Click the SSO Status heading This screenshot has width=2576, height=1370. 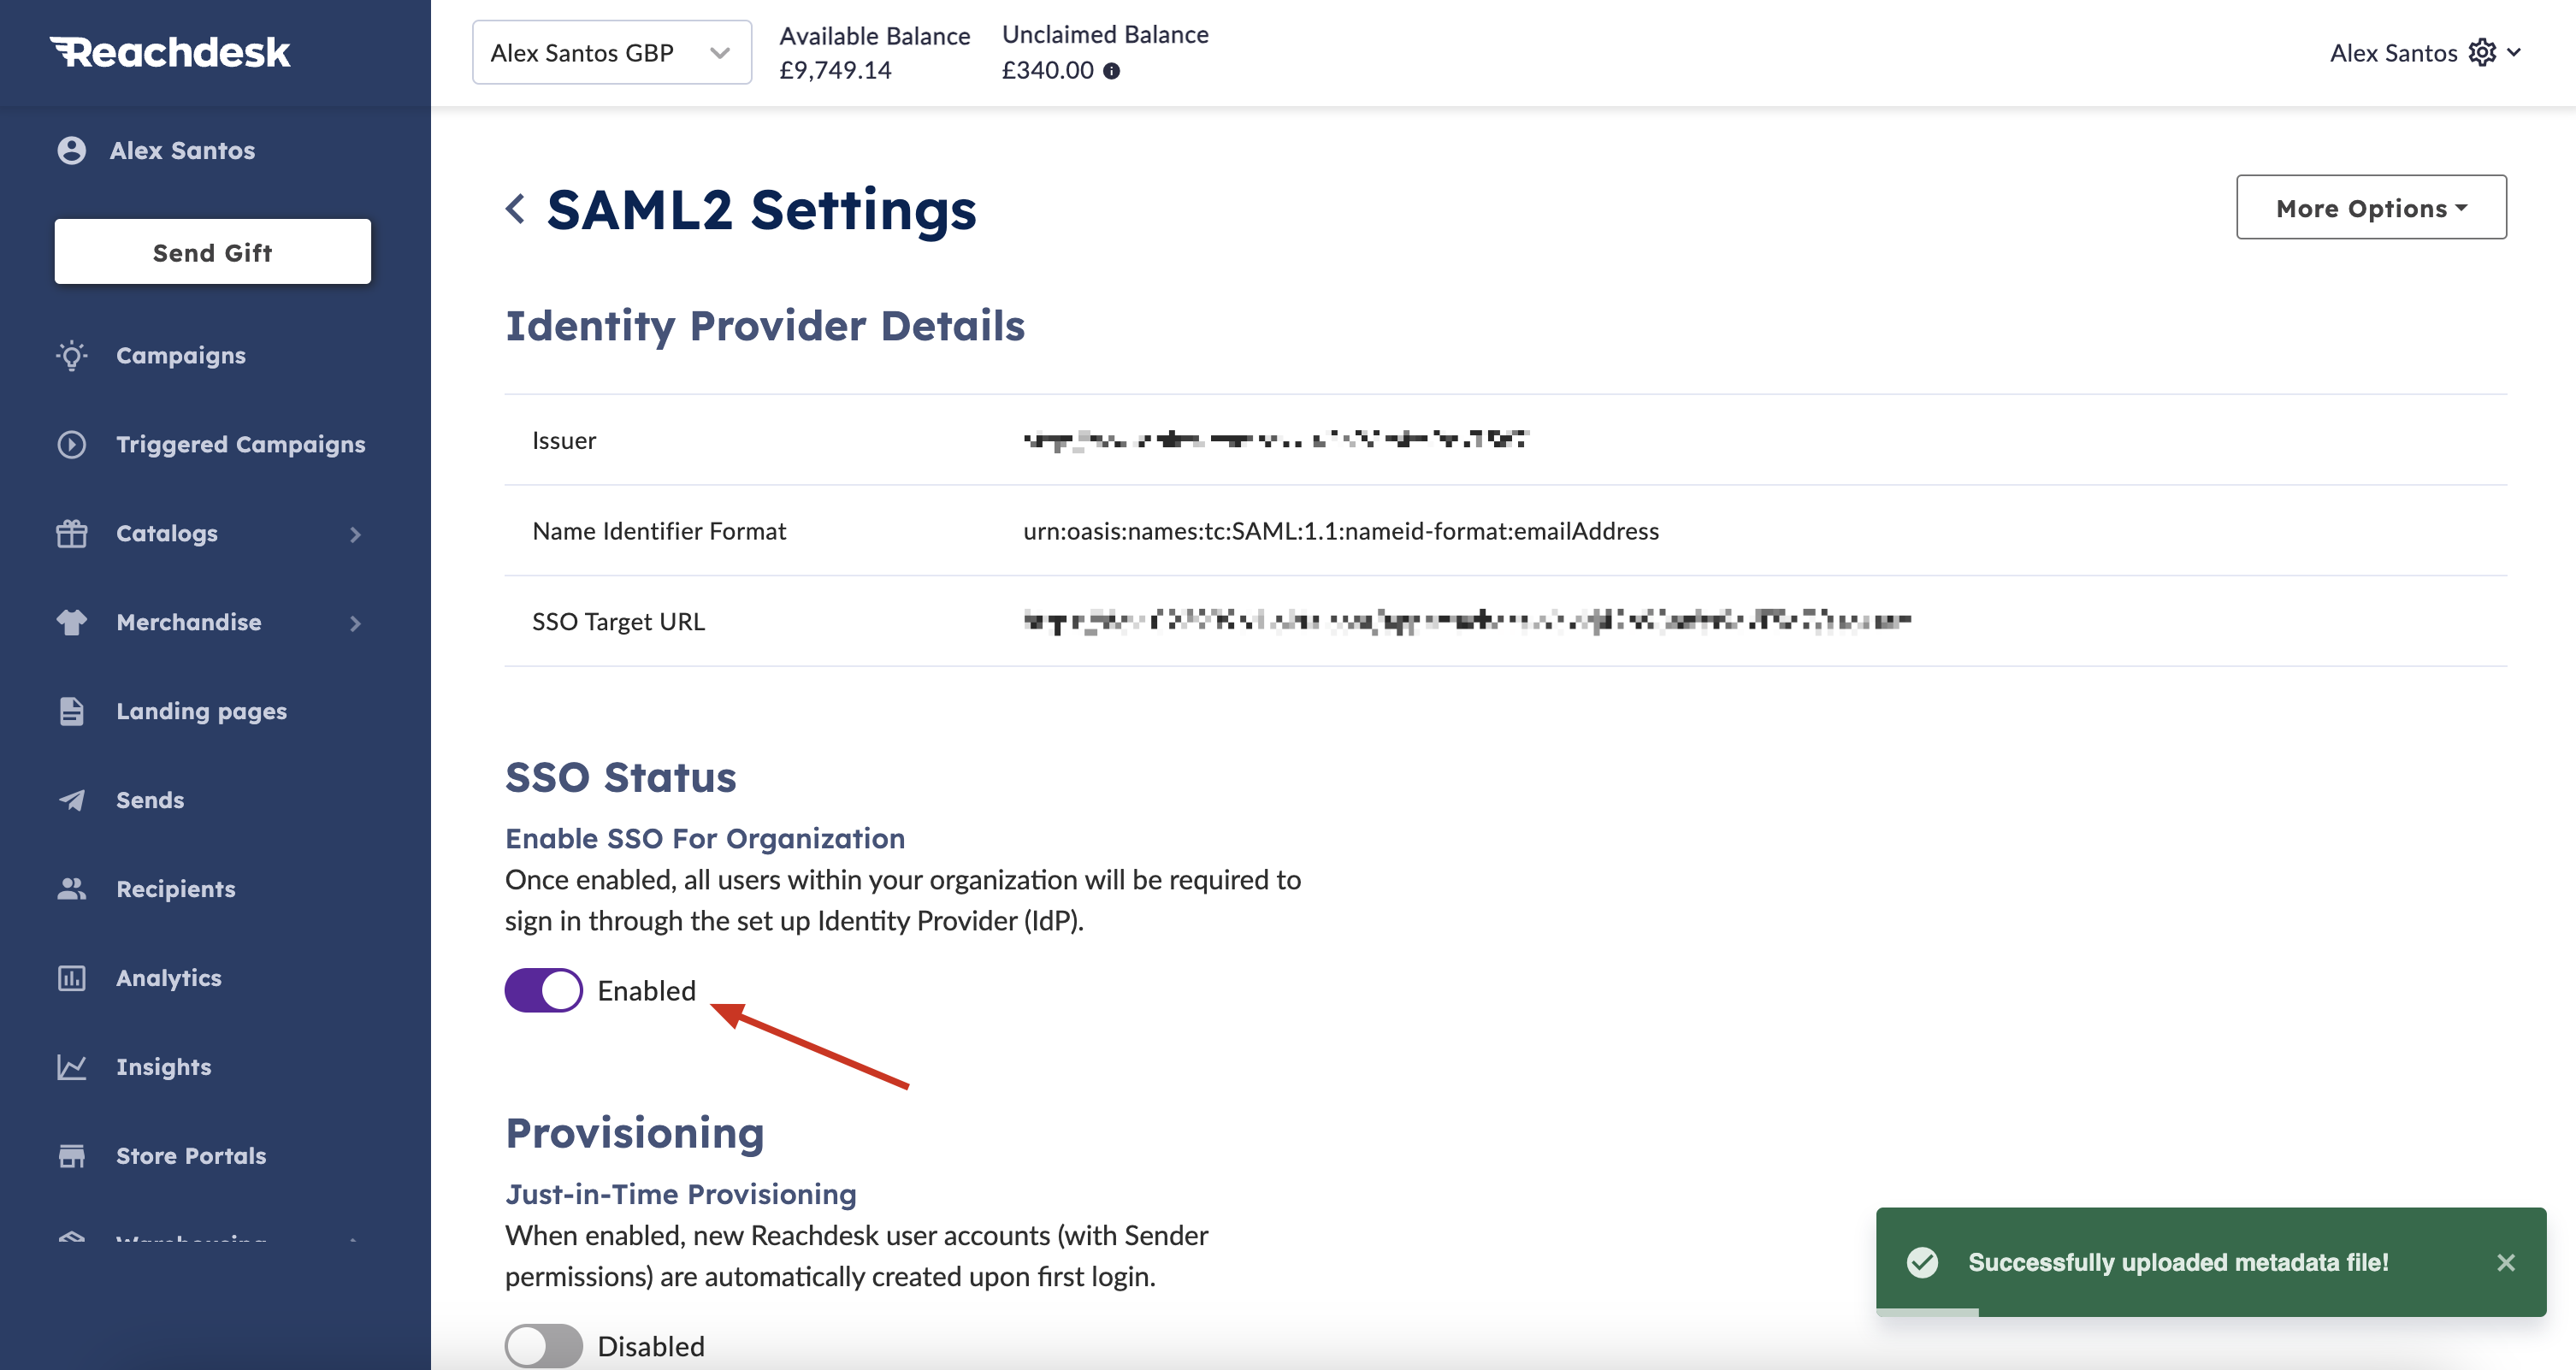[x=620, y=777]
